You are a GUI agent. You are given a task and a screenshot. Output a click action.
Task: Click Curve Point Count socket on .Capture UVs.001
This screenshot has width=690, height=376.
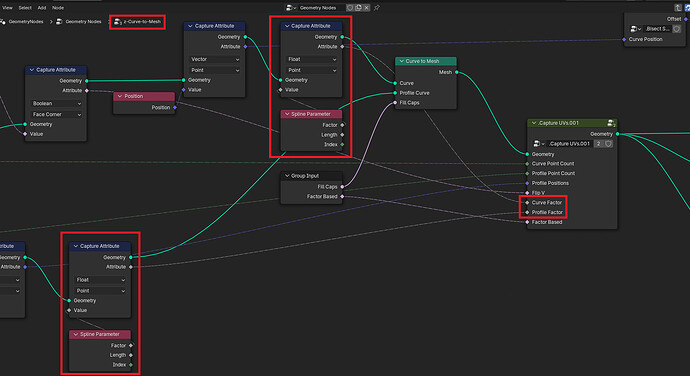(527, 164)
